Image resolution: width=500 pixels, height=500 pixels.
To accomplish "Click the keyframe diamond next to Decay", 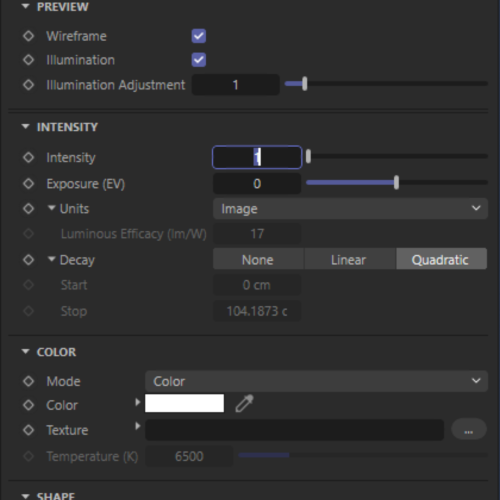I will pos(28,260).
